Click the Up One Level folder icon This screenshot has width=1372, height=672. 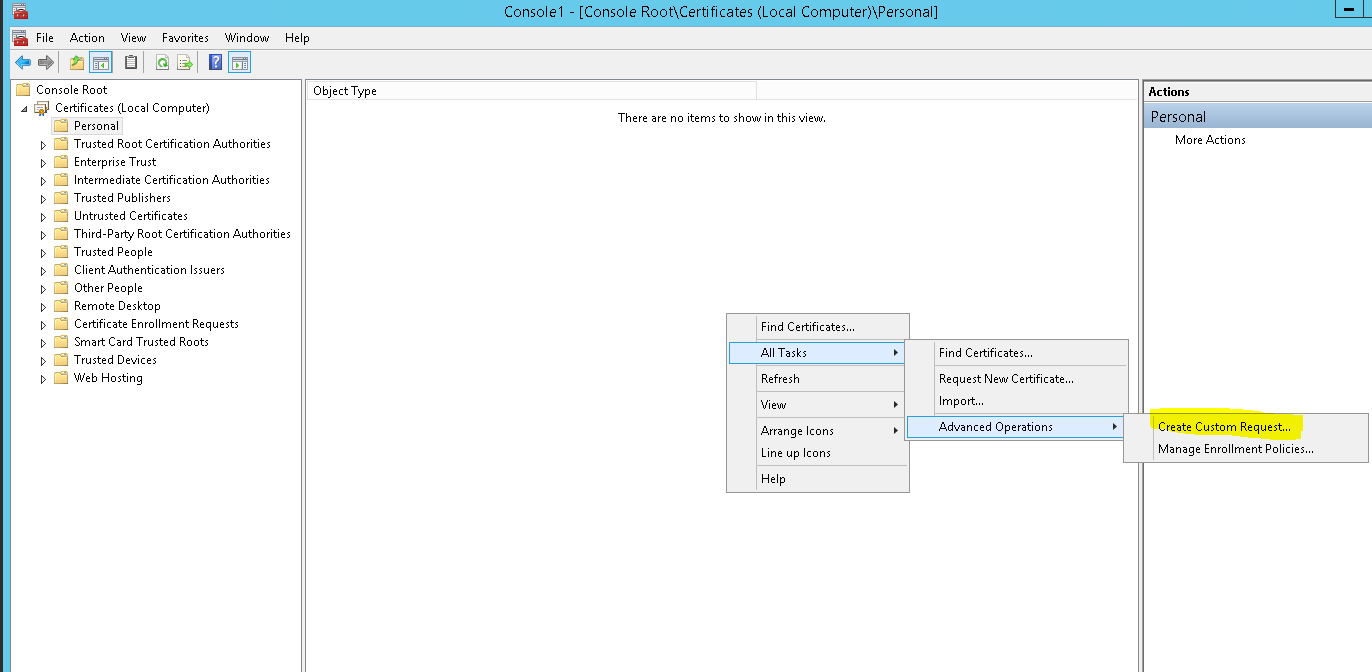[77, 63]
